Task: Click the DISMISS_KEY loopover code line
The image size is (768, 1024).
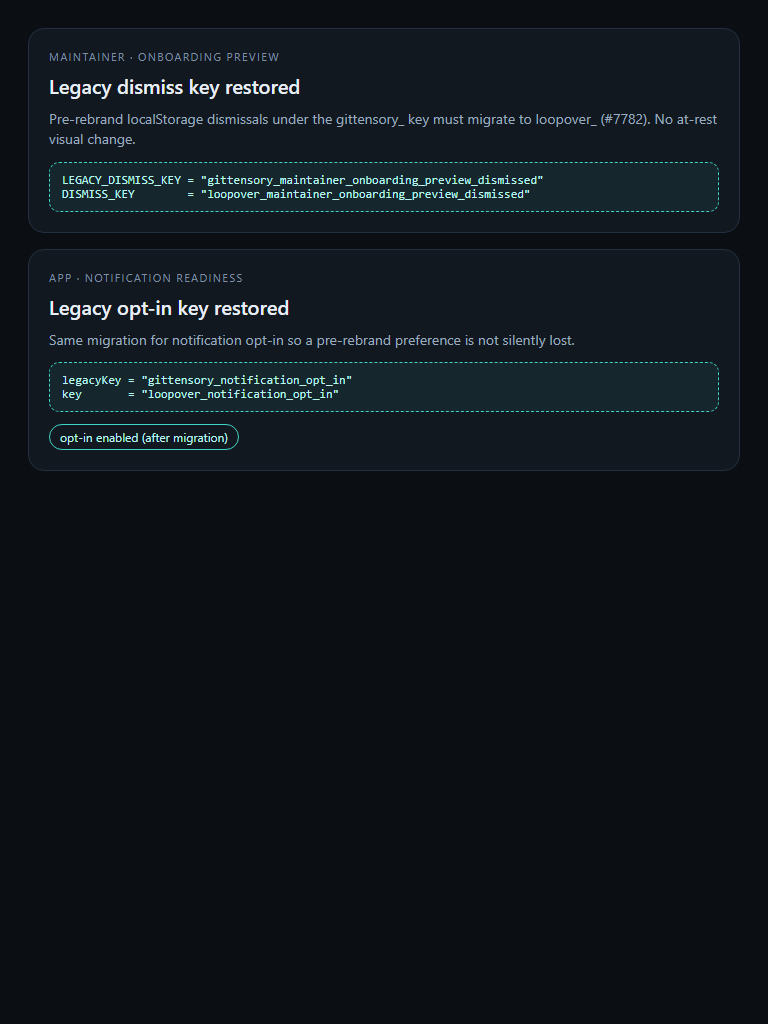Action: 296,195
